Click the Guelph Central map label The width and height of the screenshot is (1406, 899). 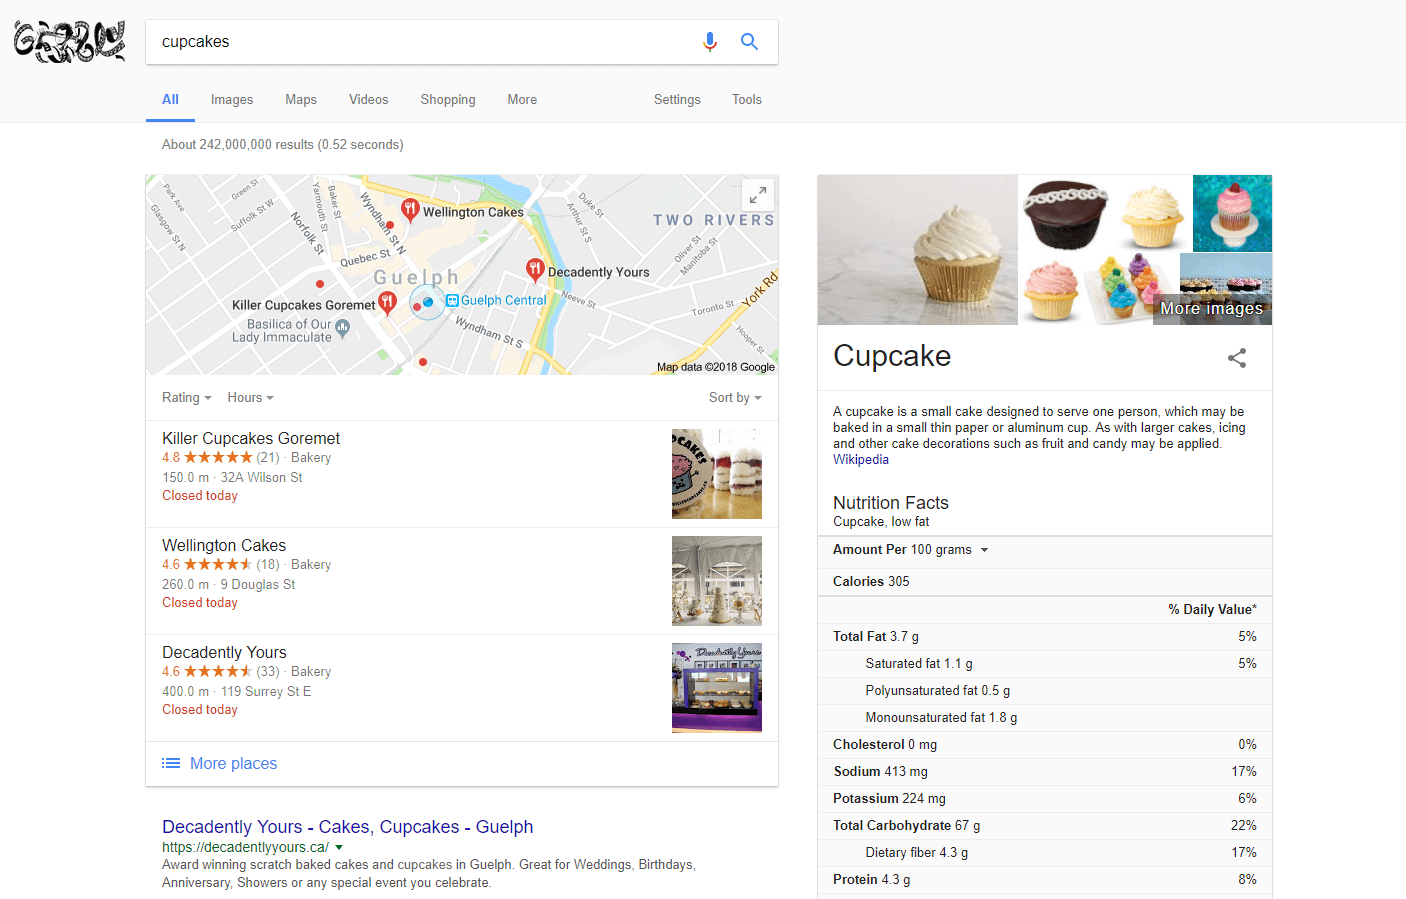(x=504, y=300)
